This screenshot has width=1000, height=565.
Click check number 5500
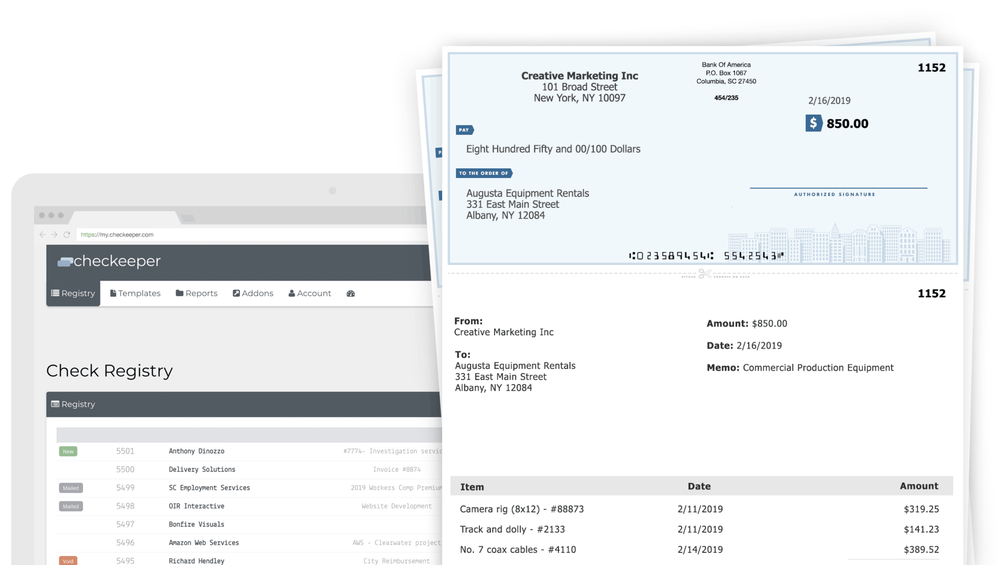125,469
